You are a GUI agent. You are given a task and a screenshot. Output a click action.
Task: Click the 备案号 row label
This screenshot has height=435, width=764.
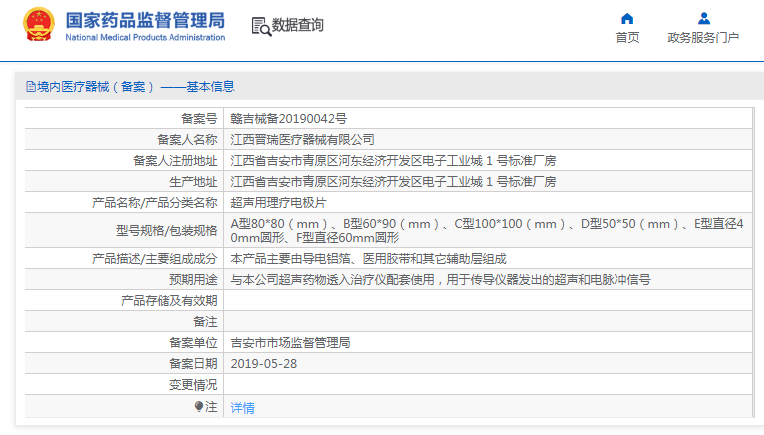click(x=199, y=118)
